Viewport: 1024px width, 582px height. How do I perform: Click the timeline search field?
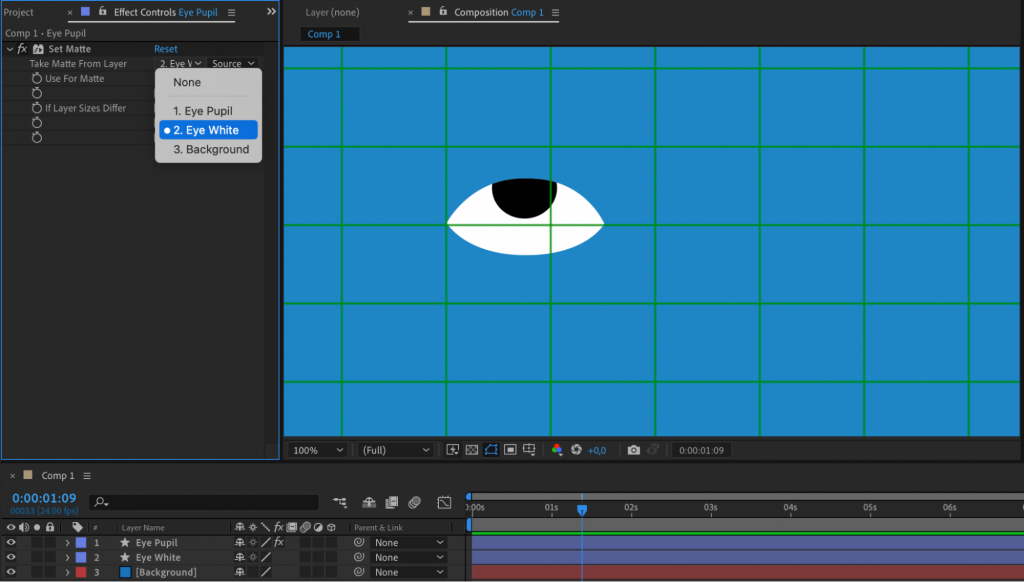click(200, 501)
